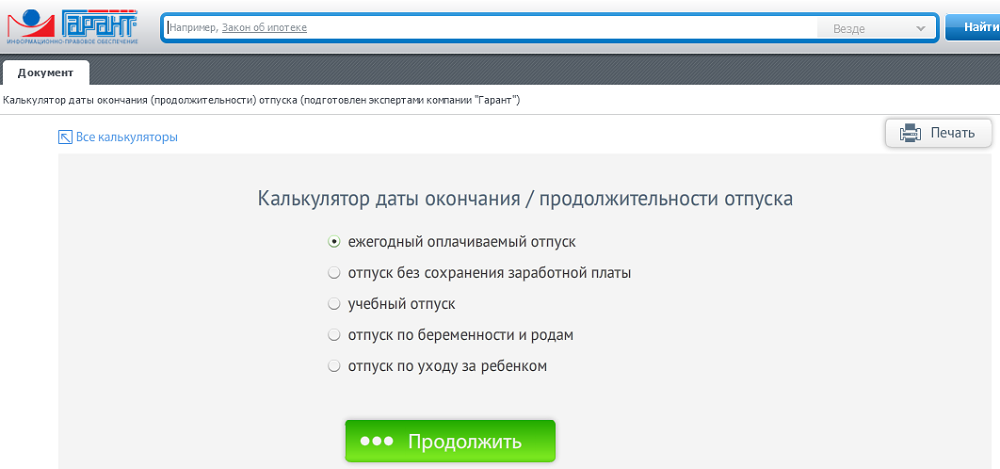The image size is (1000, 469).
Task: Go to Все калькуляторы link
Action: [x=127, y=137]
